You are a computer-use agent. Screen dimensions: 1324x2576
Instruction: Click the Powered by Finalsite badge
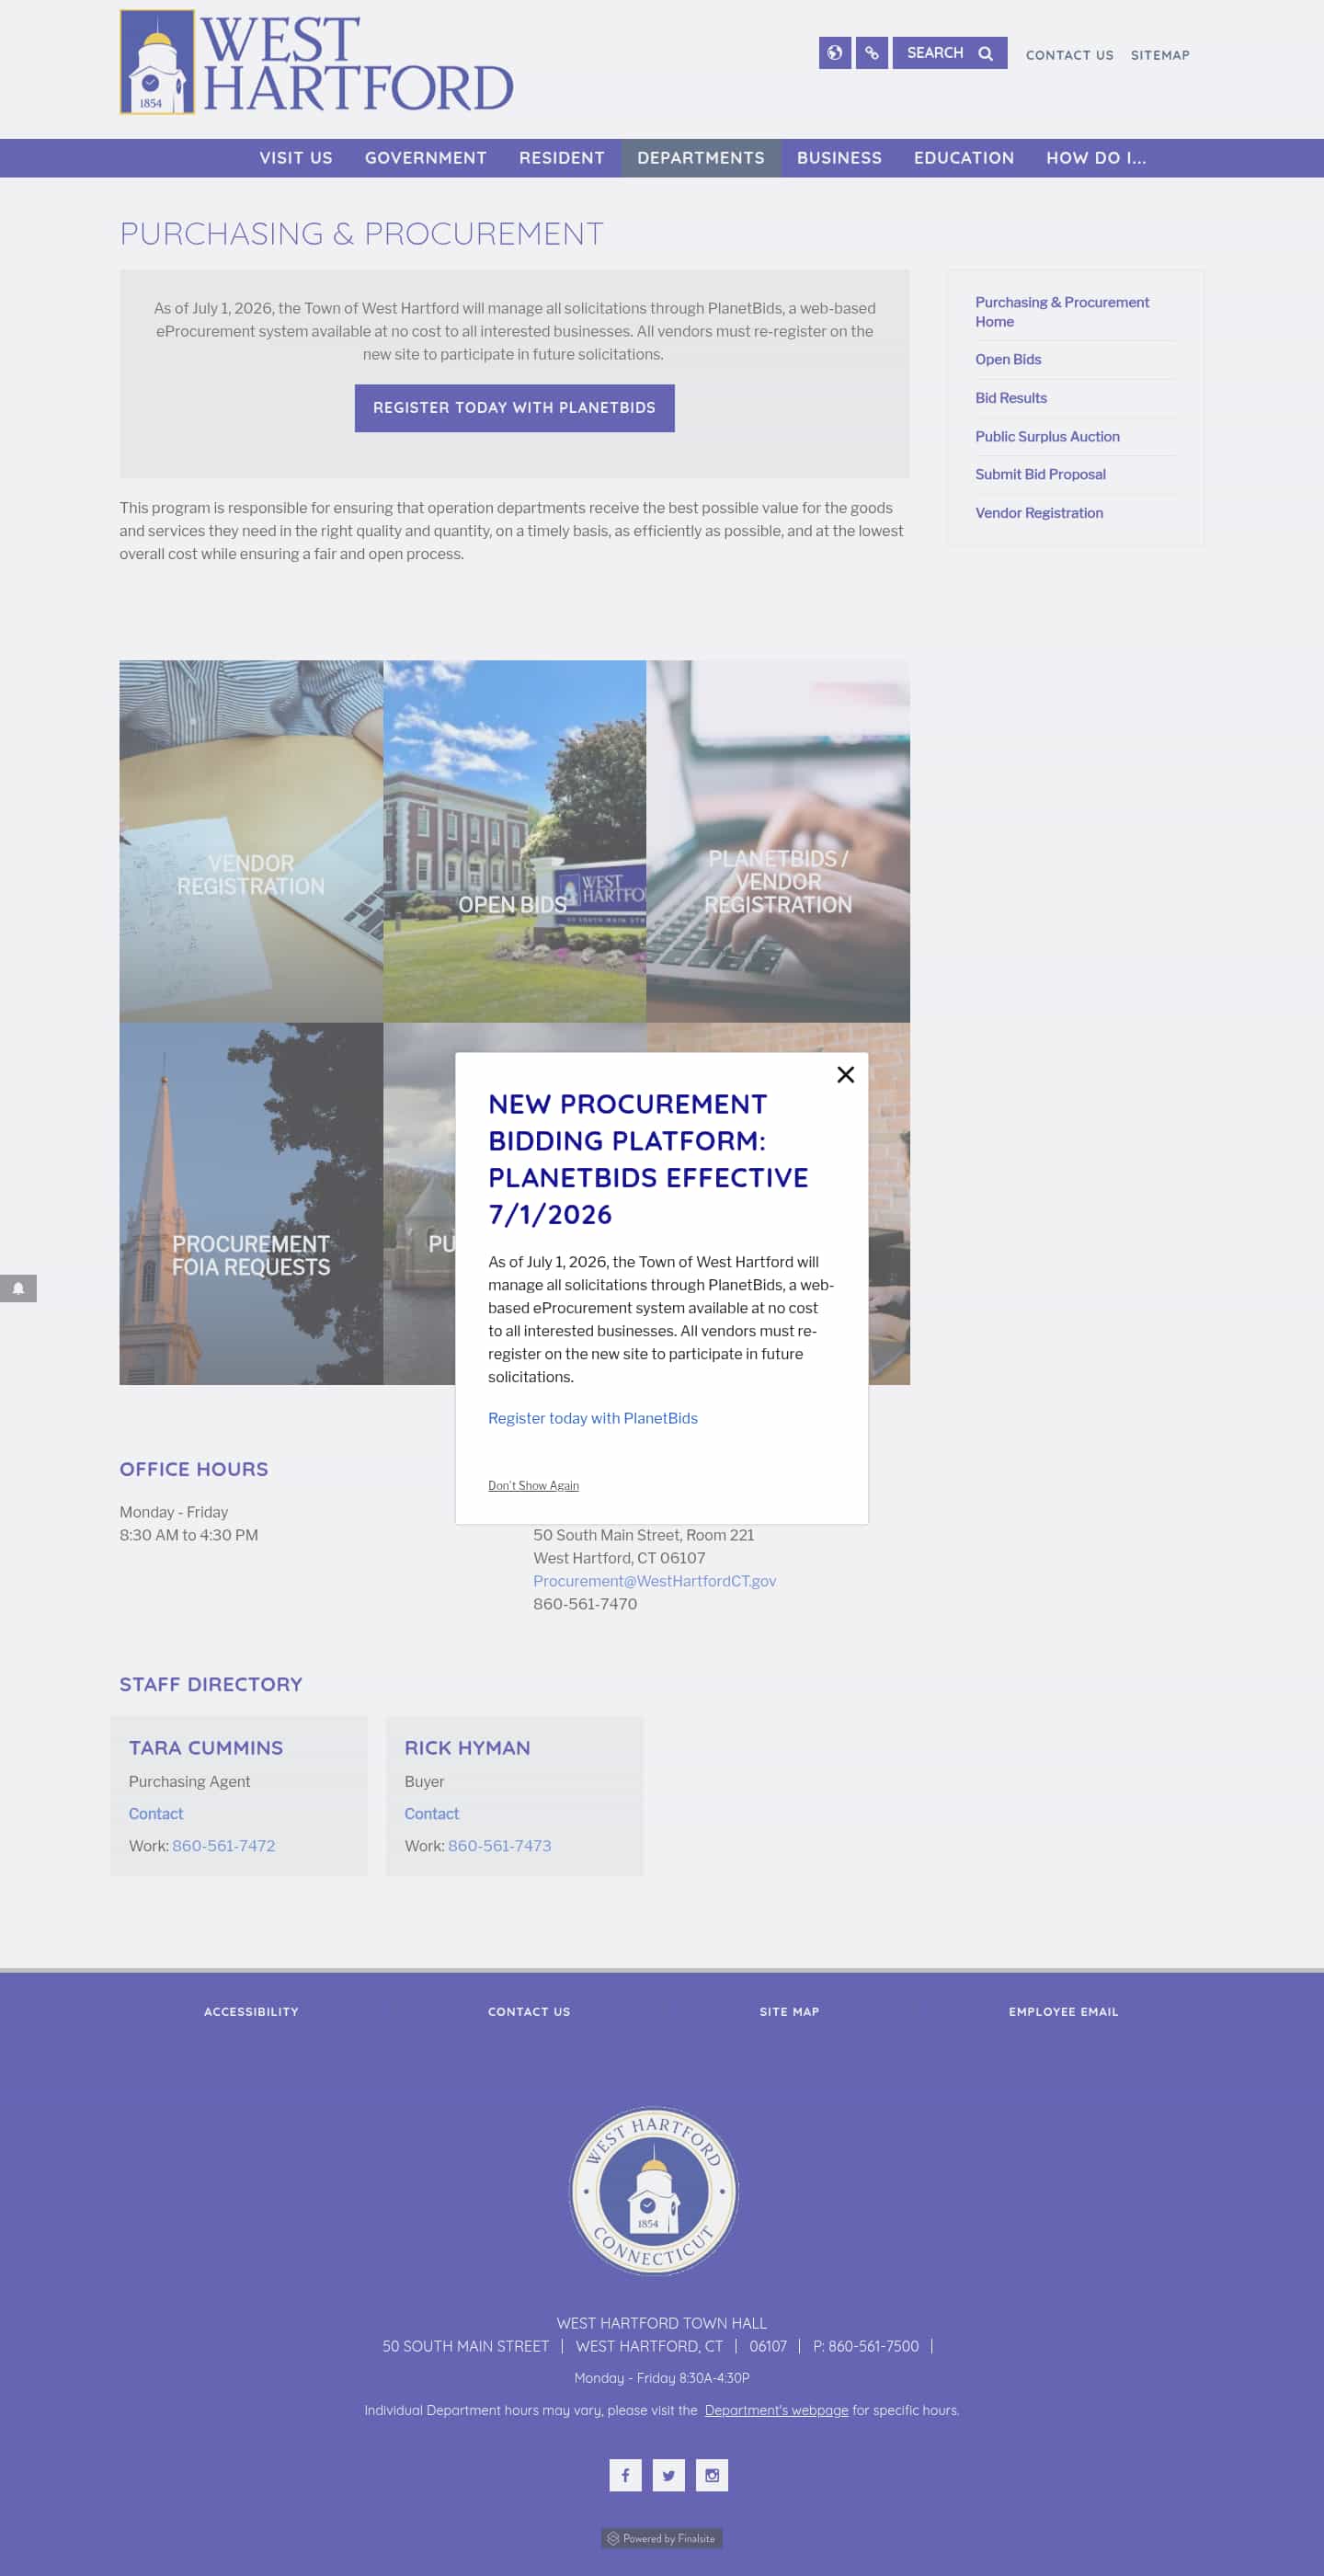tap(662, 2538)
